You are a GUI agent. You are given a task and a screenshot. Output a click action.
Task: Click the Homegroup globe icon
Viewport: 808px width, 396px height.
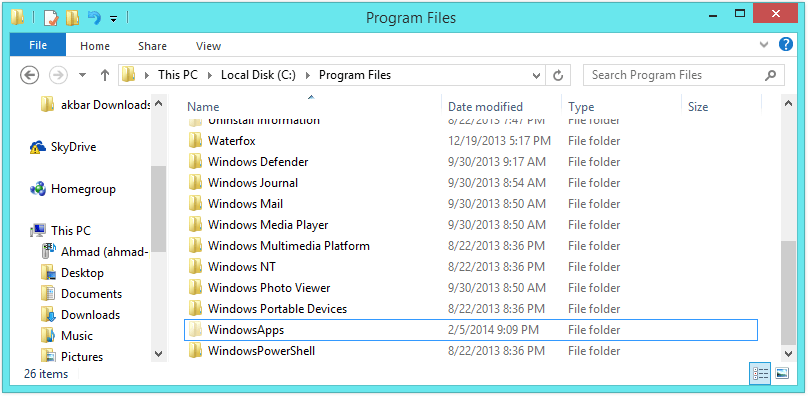[x=38, y=189]
